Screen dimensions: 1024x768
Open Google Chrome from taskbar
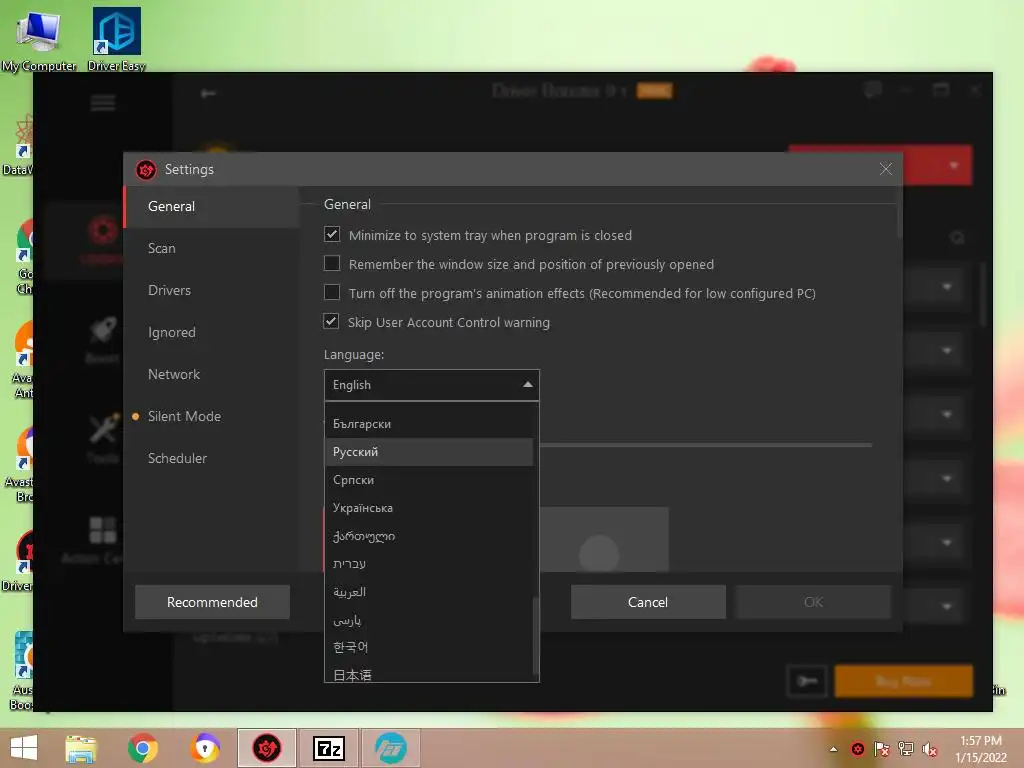coord(142,748)
